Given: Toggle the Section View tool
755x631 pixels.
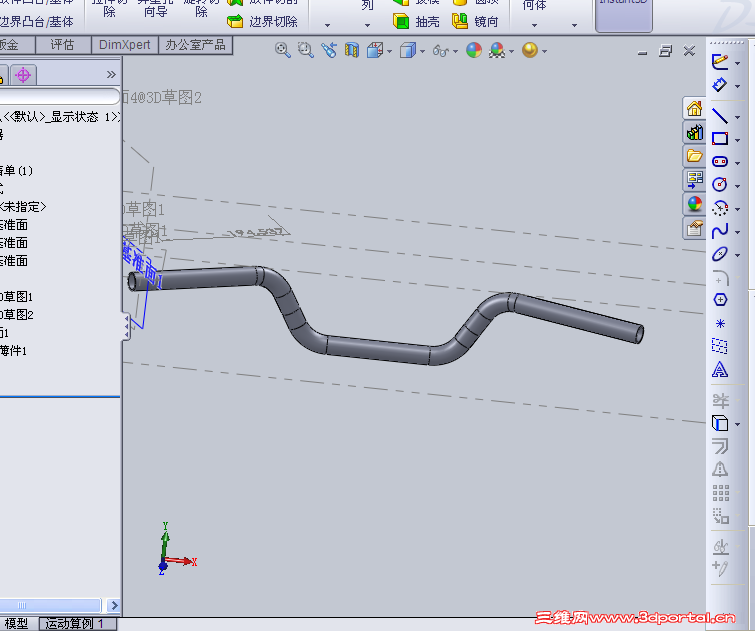Looking at the screenshot, I should (x=352, y=50).
